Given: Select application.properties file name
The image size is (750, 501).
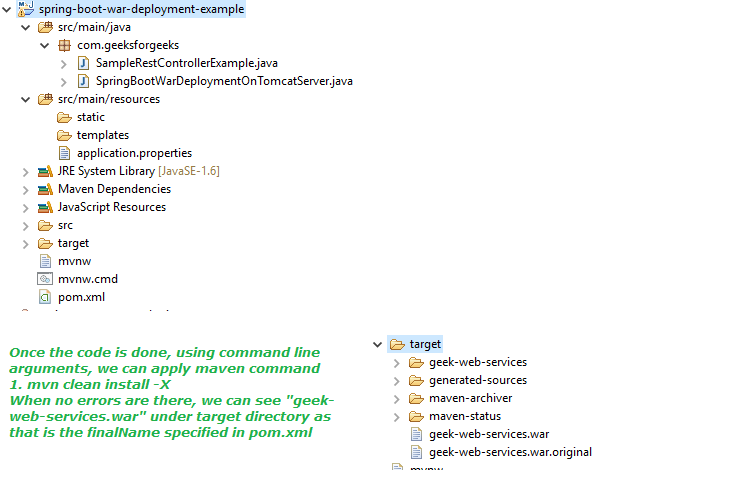Looking at the screenshot, I should (134, 153).
